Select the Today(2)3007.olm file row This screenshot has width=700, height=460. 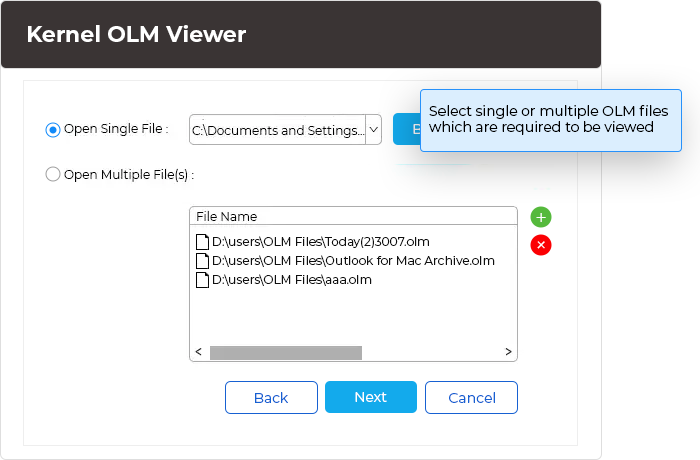click(312, 242)
